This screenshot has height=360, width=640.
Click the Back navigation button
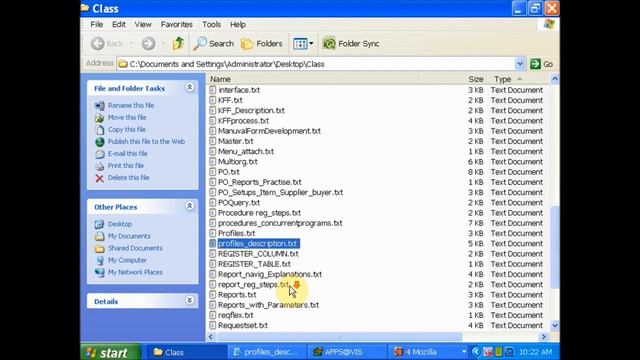tap(107, 43)
